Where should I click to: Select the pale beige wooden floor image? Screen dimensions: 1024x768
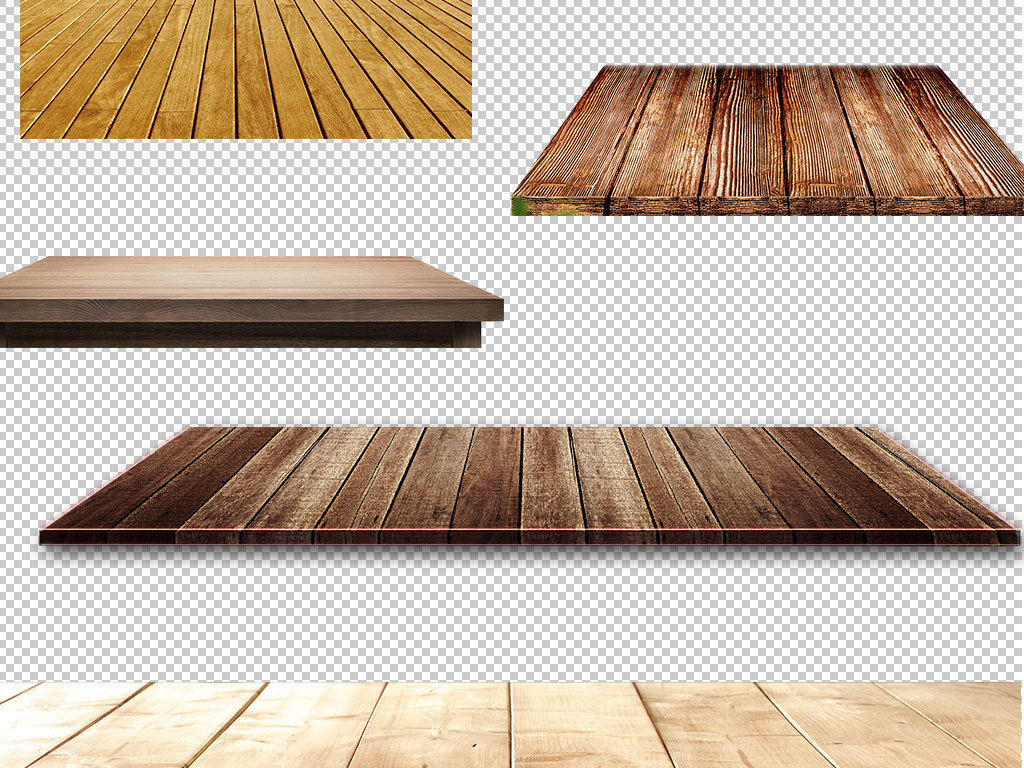click(510, 725)
